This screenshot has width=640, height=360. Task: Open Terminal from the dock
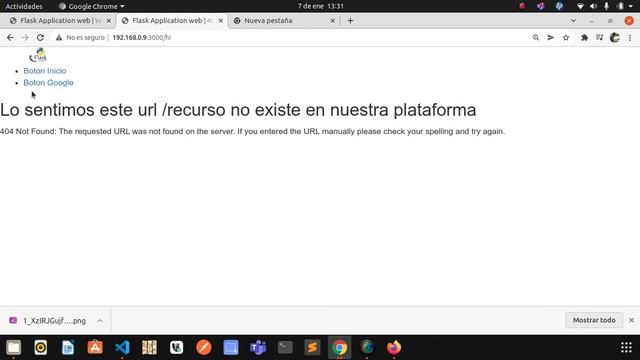point(285,347)
